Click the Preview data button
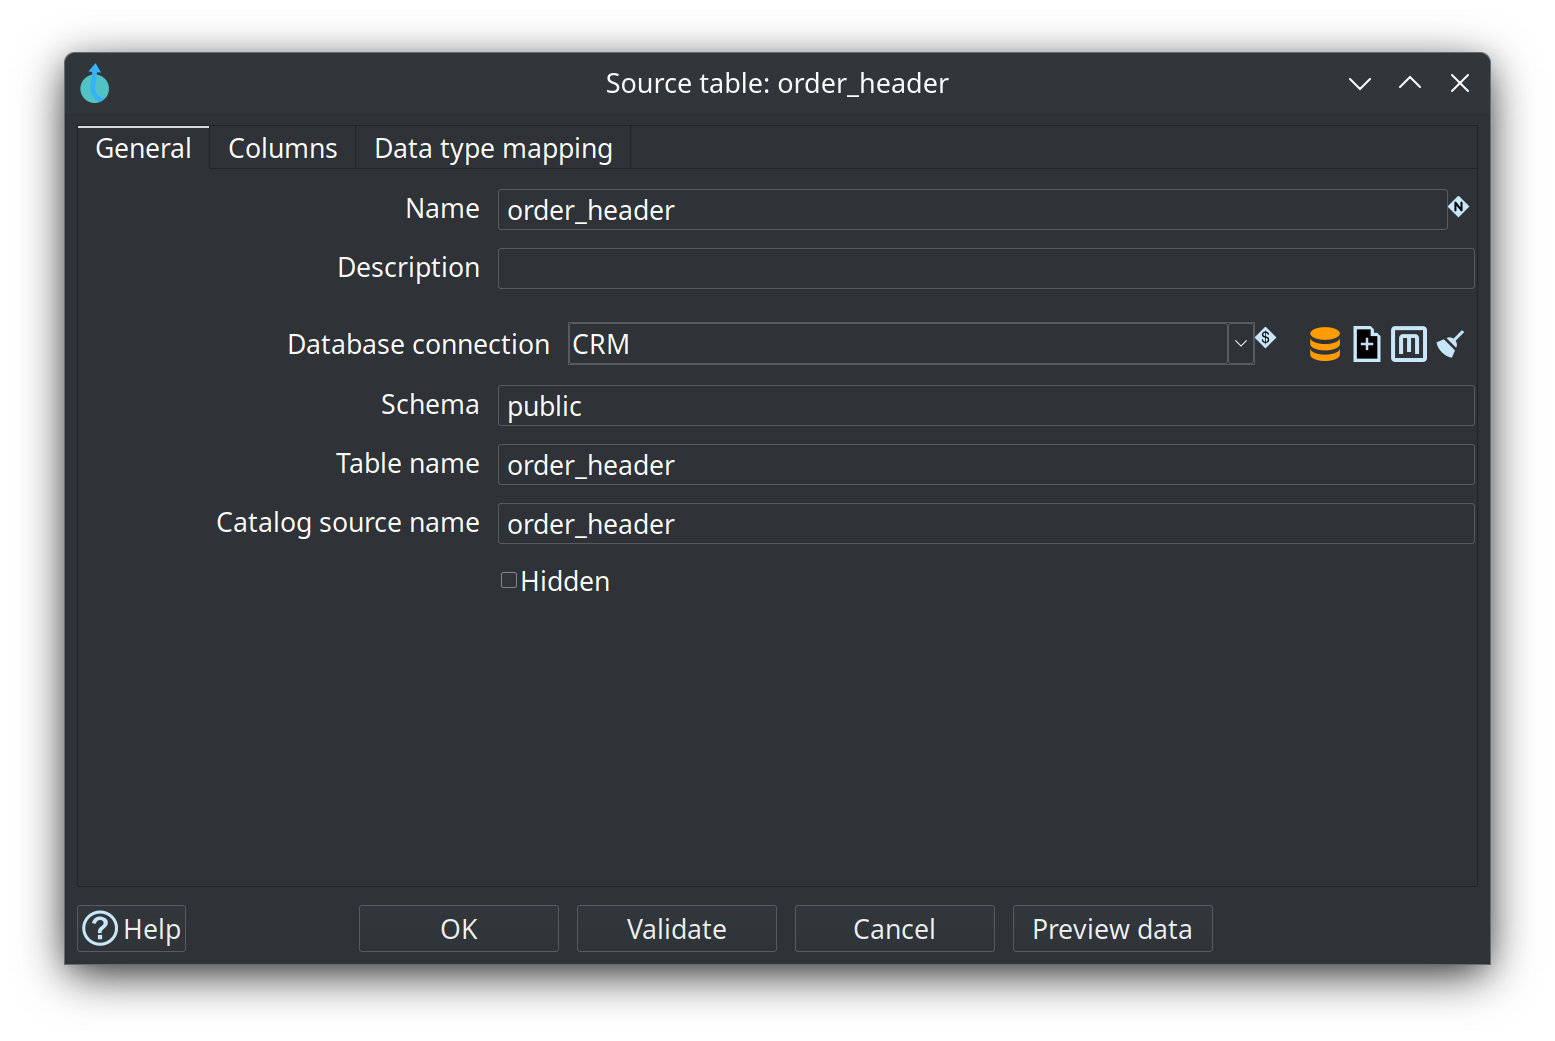The height and width of the screenshot is (1041, 1555). coord(1113,929)
